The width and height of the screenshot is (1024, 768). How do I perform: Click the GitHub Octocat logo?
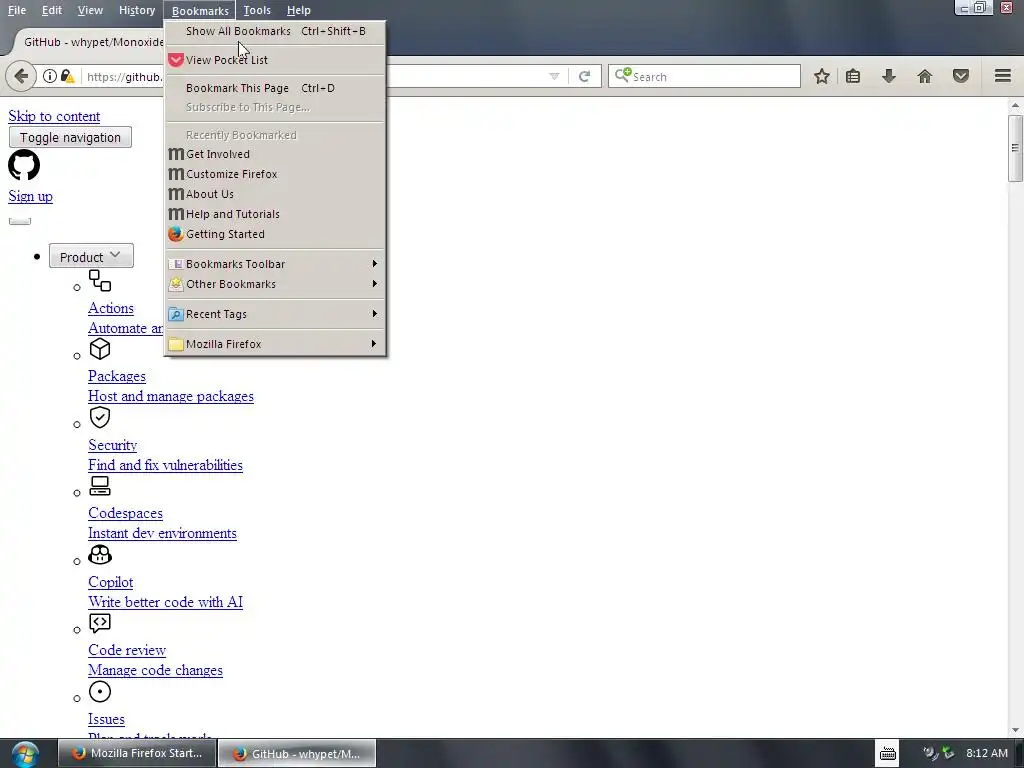[24, 165]
